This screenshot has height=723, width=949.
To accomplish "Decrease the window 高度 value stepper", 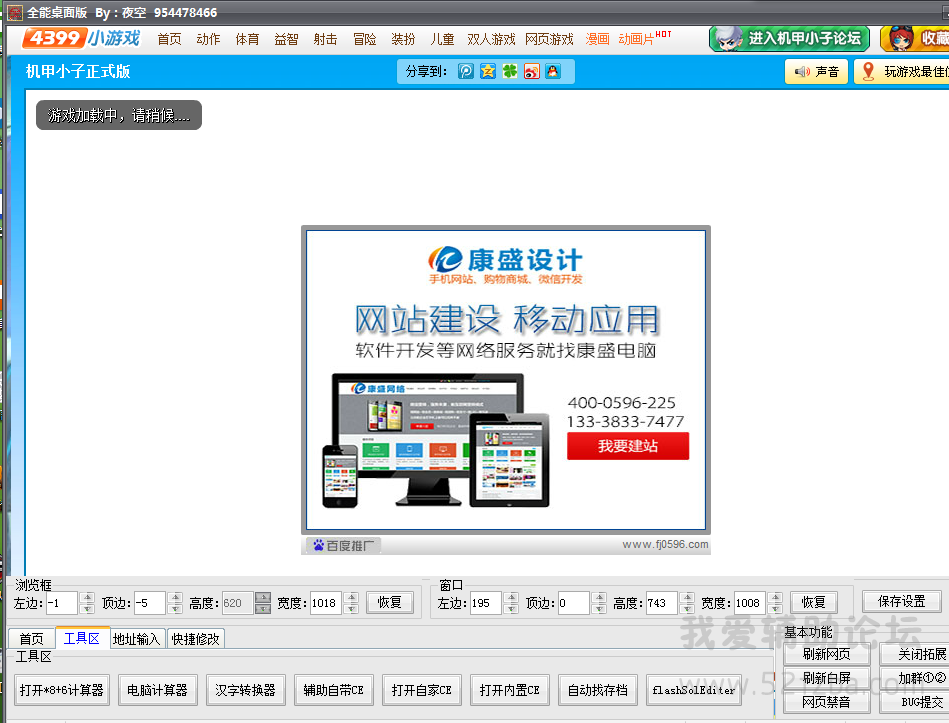I will pyautogui.click(x=687, y=608).
